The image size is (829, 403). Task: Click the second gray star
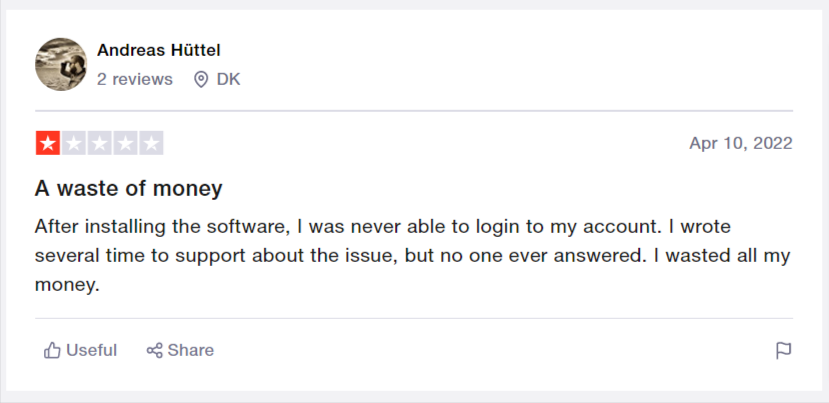pos(73,143)
